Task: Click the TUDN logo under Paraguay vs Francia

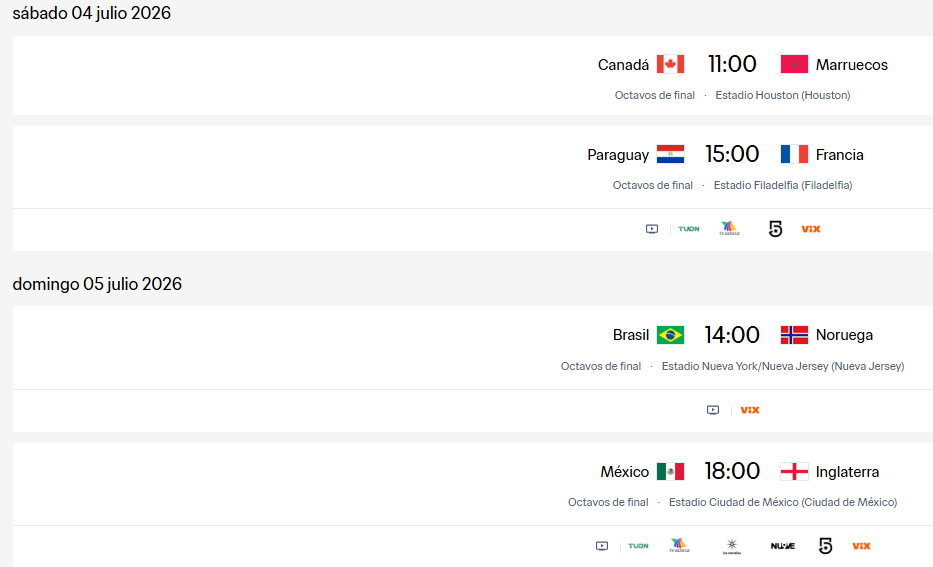Action: 688,229
